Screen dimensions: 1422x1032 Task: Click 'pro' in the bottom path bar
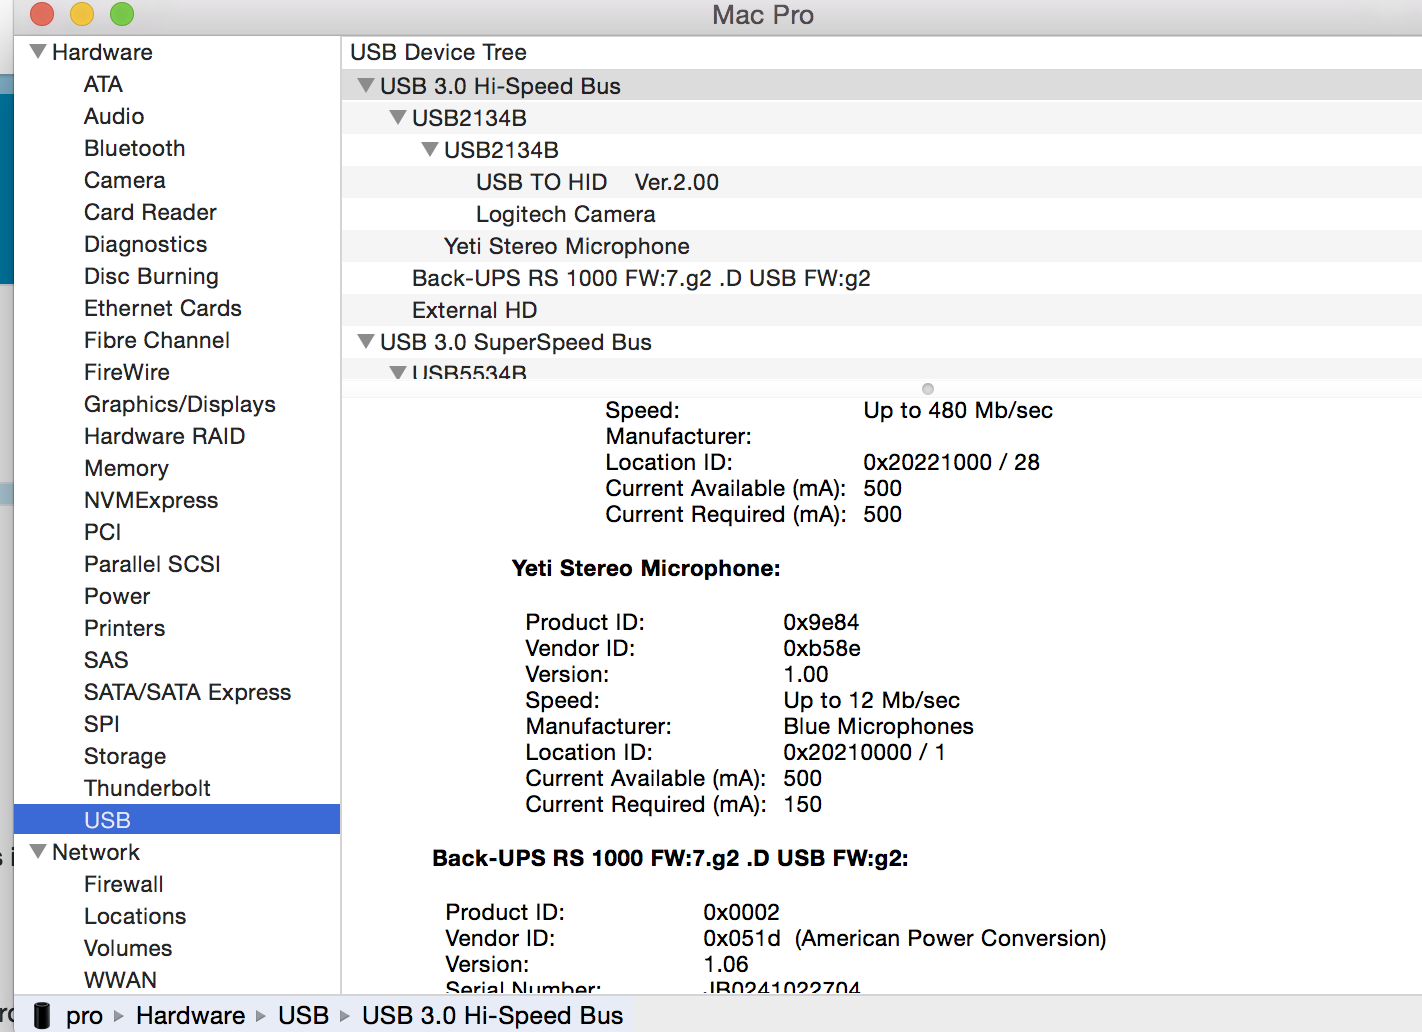(x=85, y=1016)
